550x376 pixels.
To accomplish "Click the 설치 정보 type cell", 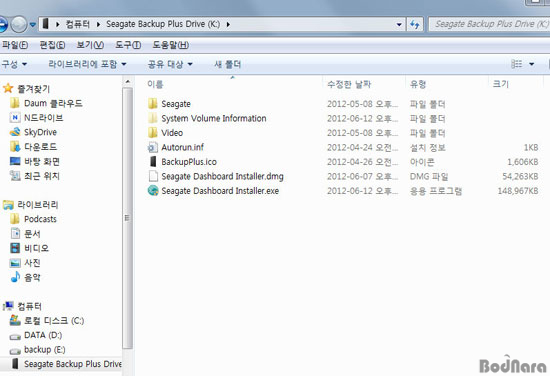I will click(428, 147).
